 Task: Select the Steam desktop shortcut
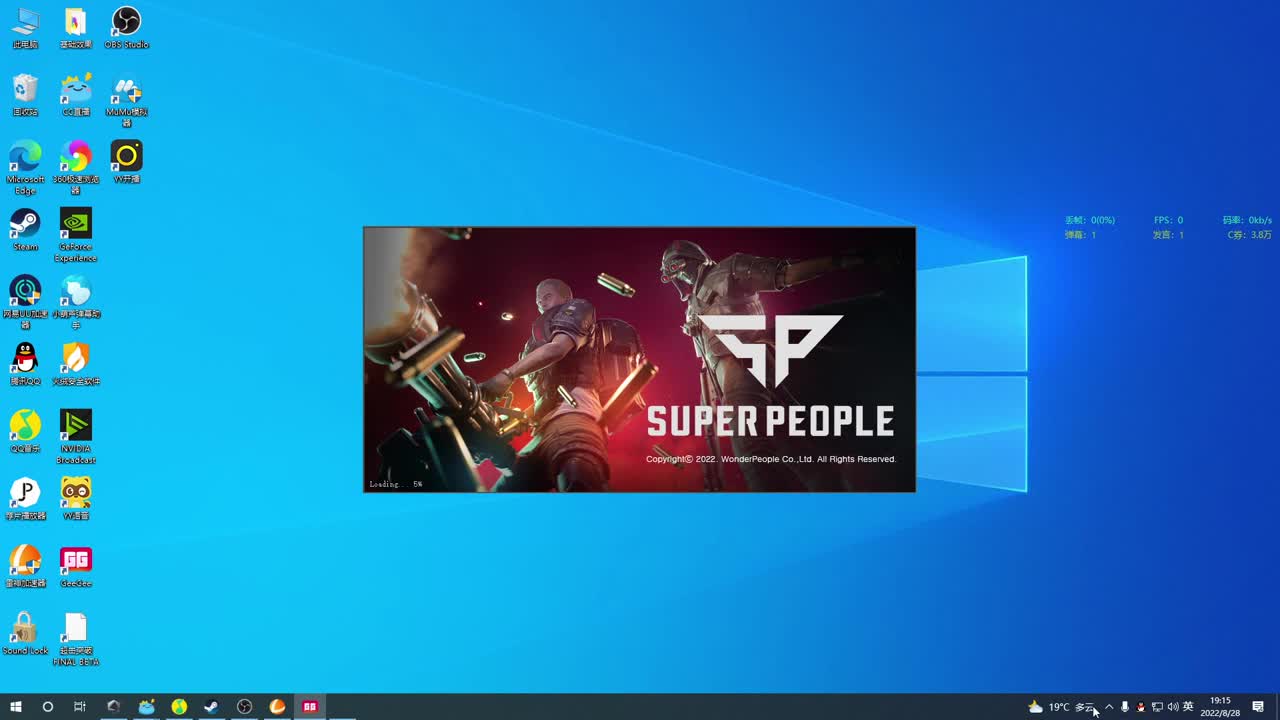click(25, 230)
